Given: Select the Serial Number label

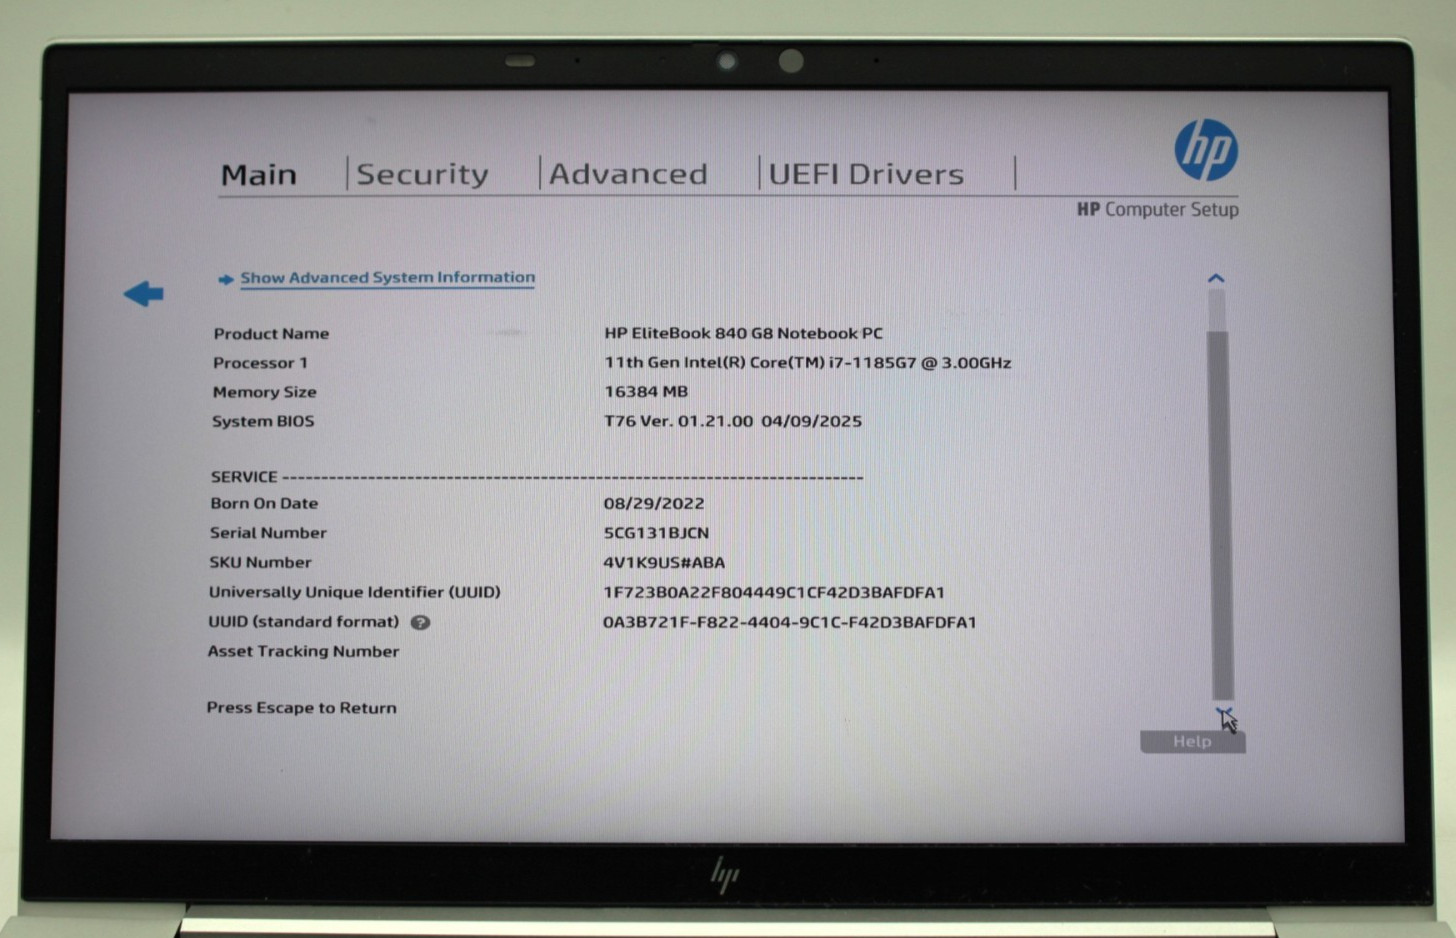Looking at the screenshot, I should pyautogui.click(x=268, y=533).
